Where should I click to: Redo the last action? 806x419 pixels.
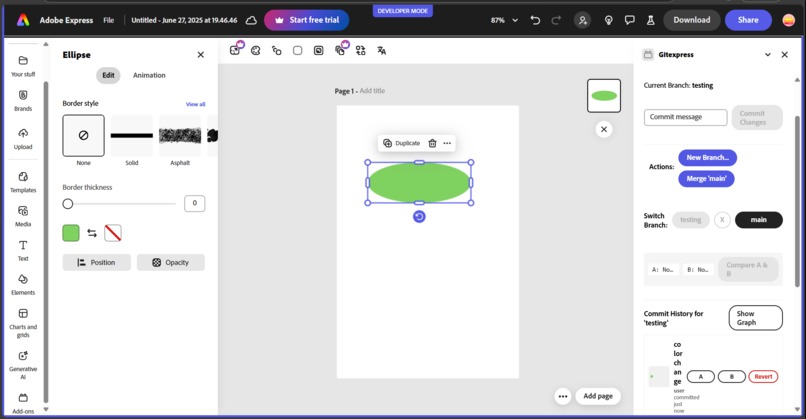[x=556, y=20]
